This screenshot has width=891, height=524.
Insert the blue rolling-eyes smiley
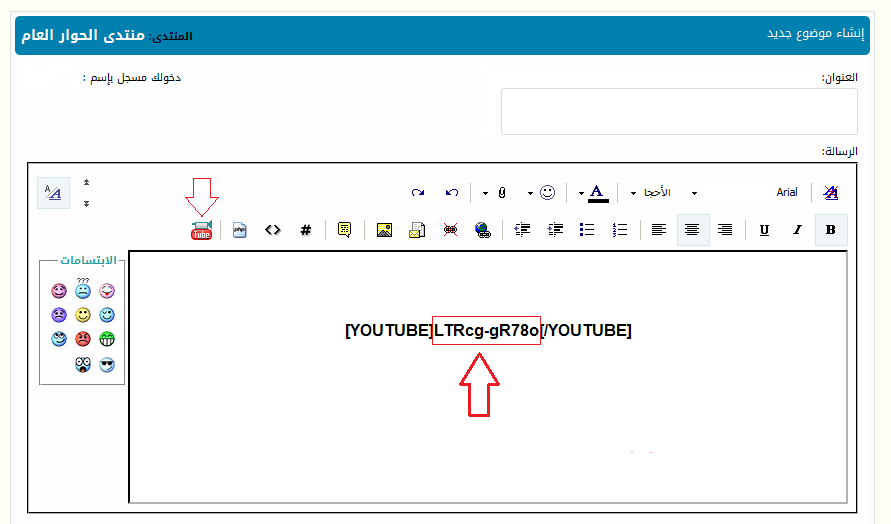59,339
